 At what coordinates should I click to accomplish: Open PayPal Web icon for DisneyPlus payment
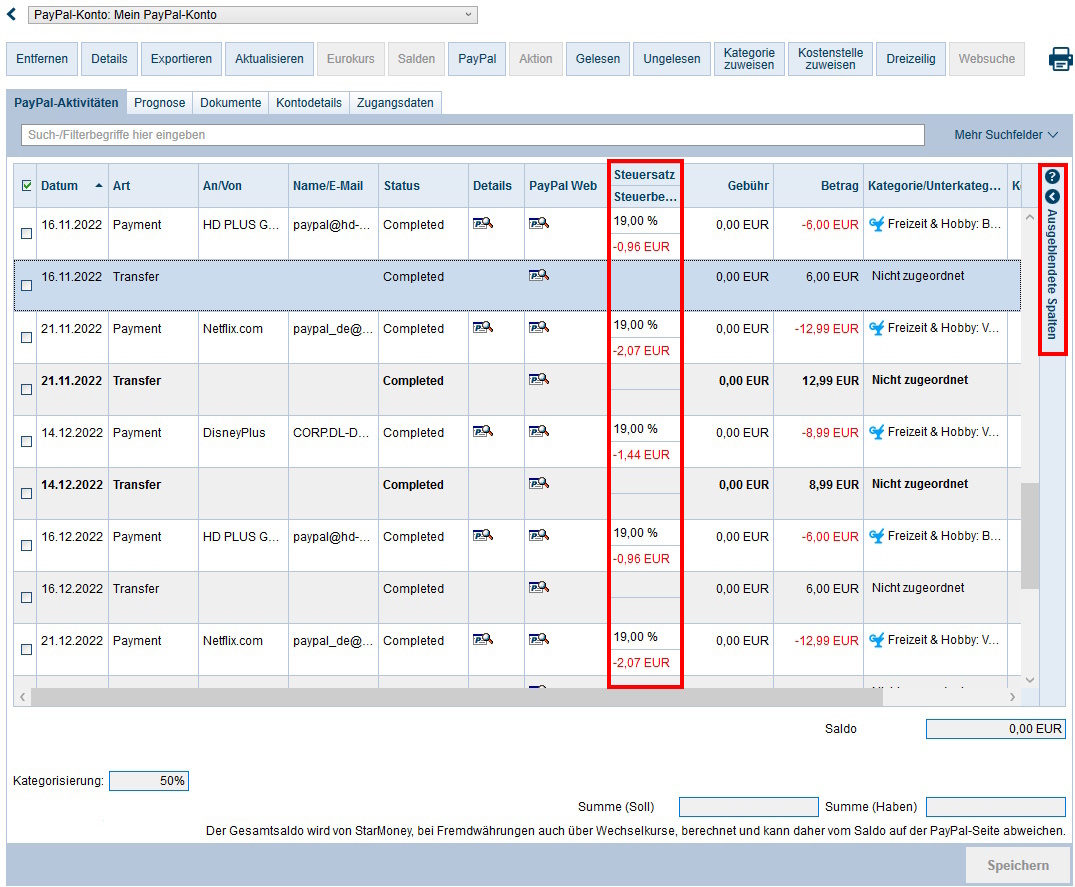point(539,431)
